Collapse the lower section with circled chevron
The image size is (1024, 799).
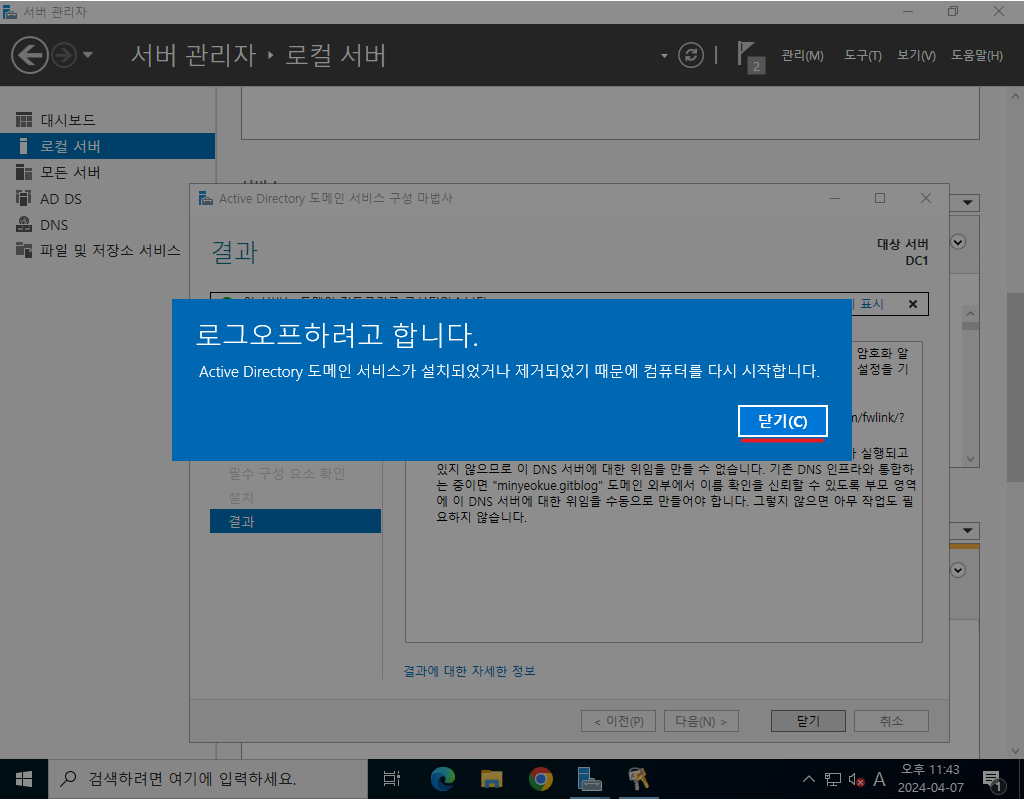958,570
